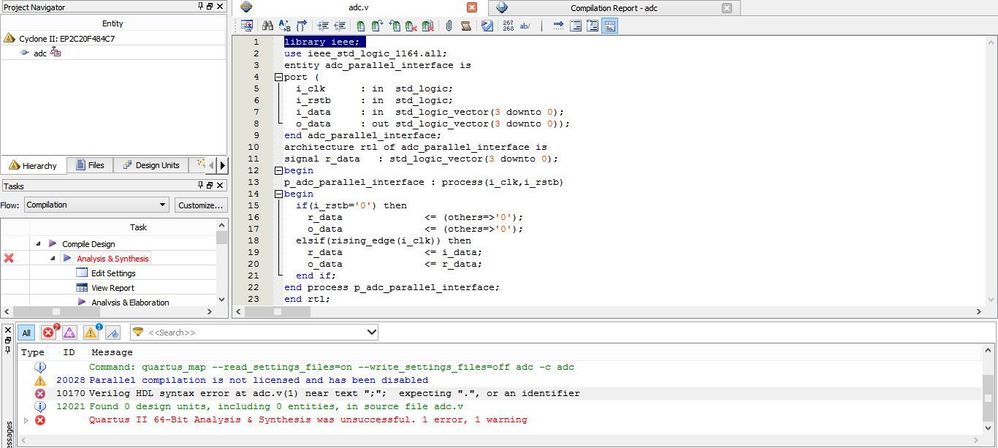Toggle the All messages filter button
This screenshot has height=448, width=998.
[27, 332]
